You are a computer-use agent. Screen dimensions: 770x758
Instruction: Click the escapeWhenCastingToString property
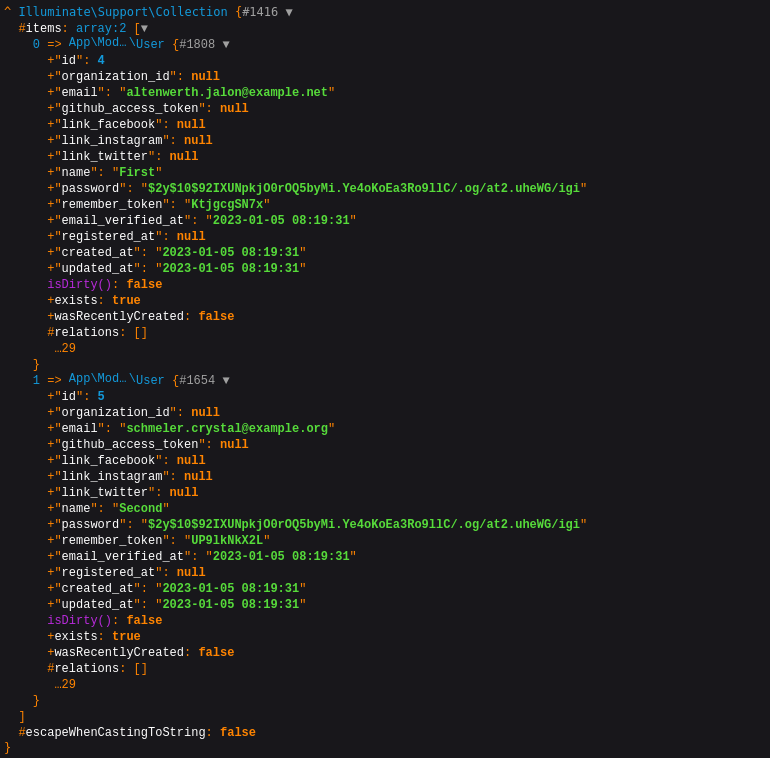pyautogui.click(x=115, y=733)
